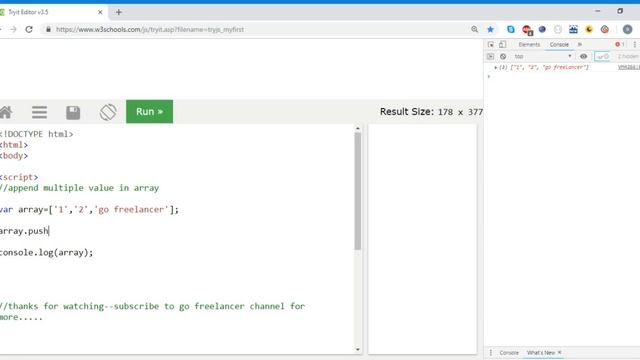The image size is (640, 360).
Task: Click the console prompt caret
Action: 489,76
